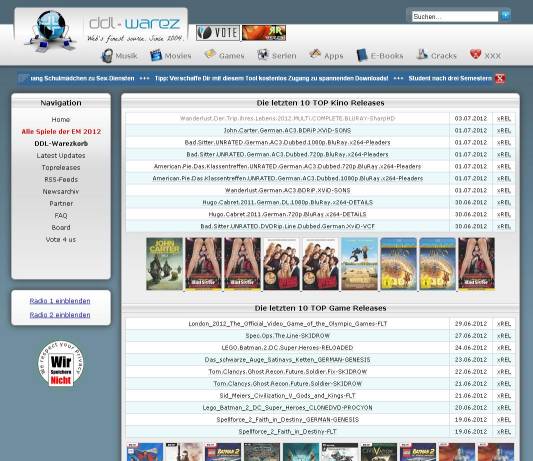The height and width of the screenshot is (461, 533).
Task: Click the orange RR banner image
Action: point(264,33)
